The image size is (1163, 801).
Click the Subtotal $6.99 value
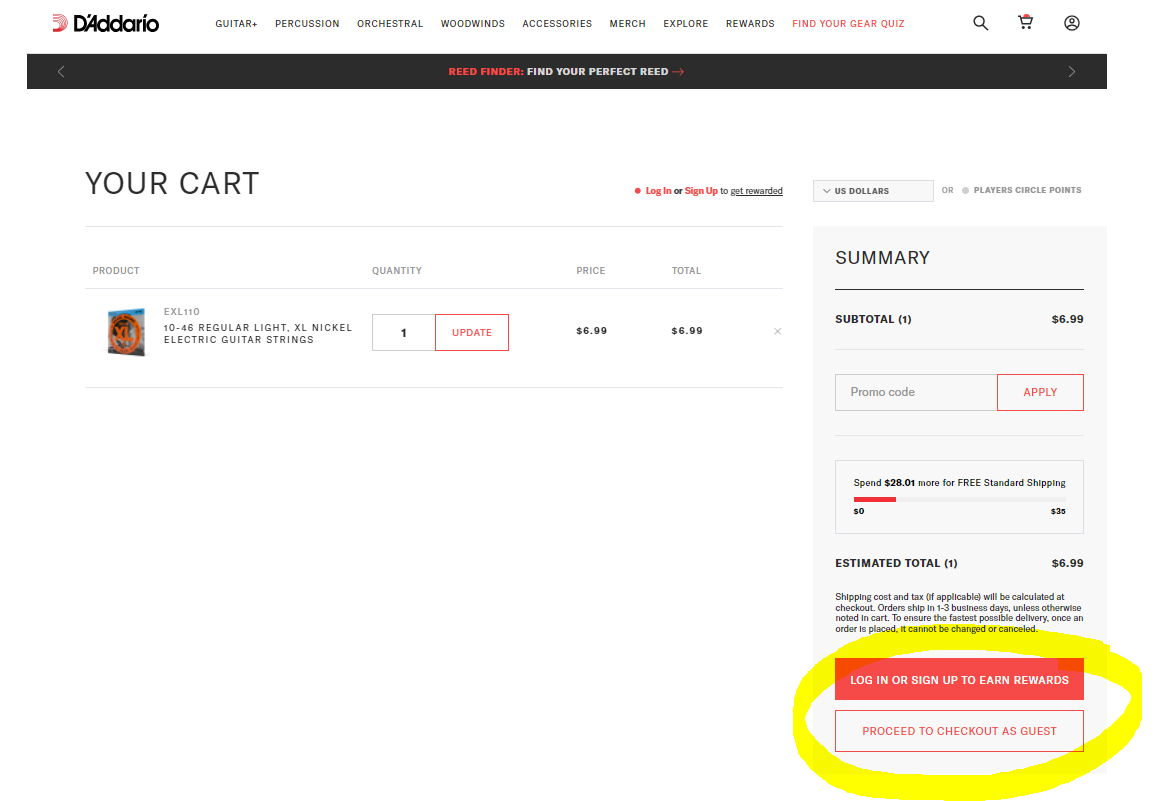pos(1067,319)
